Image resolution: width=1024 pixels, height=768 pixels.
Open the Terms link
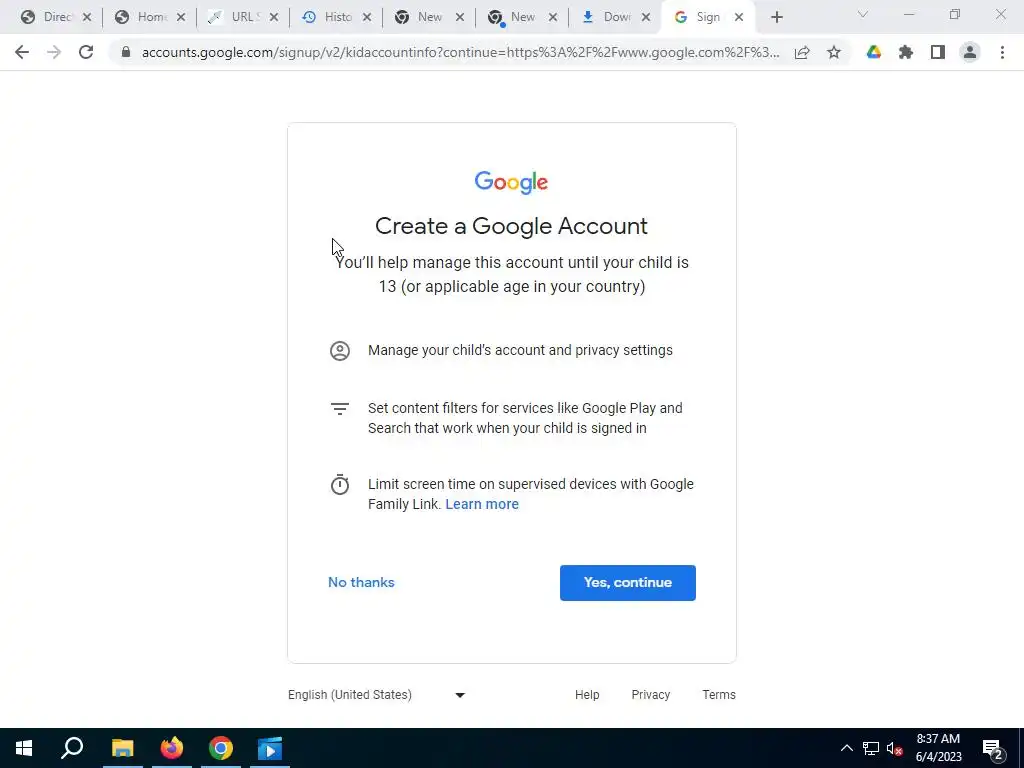(x=719, y=695)
